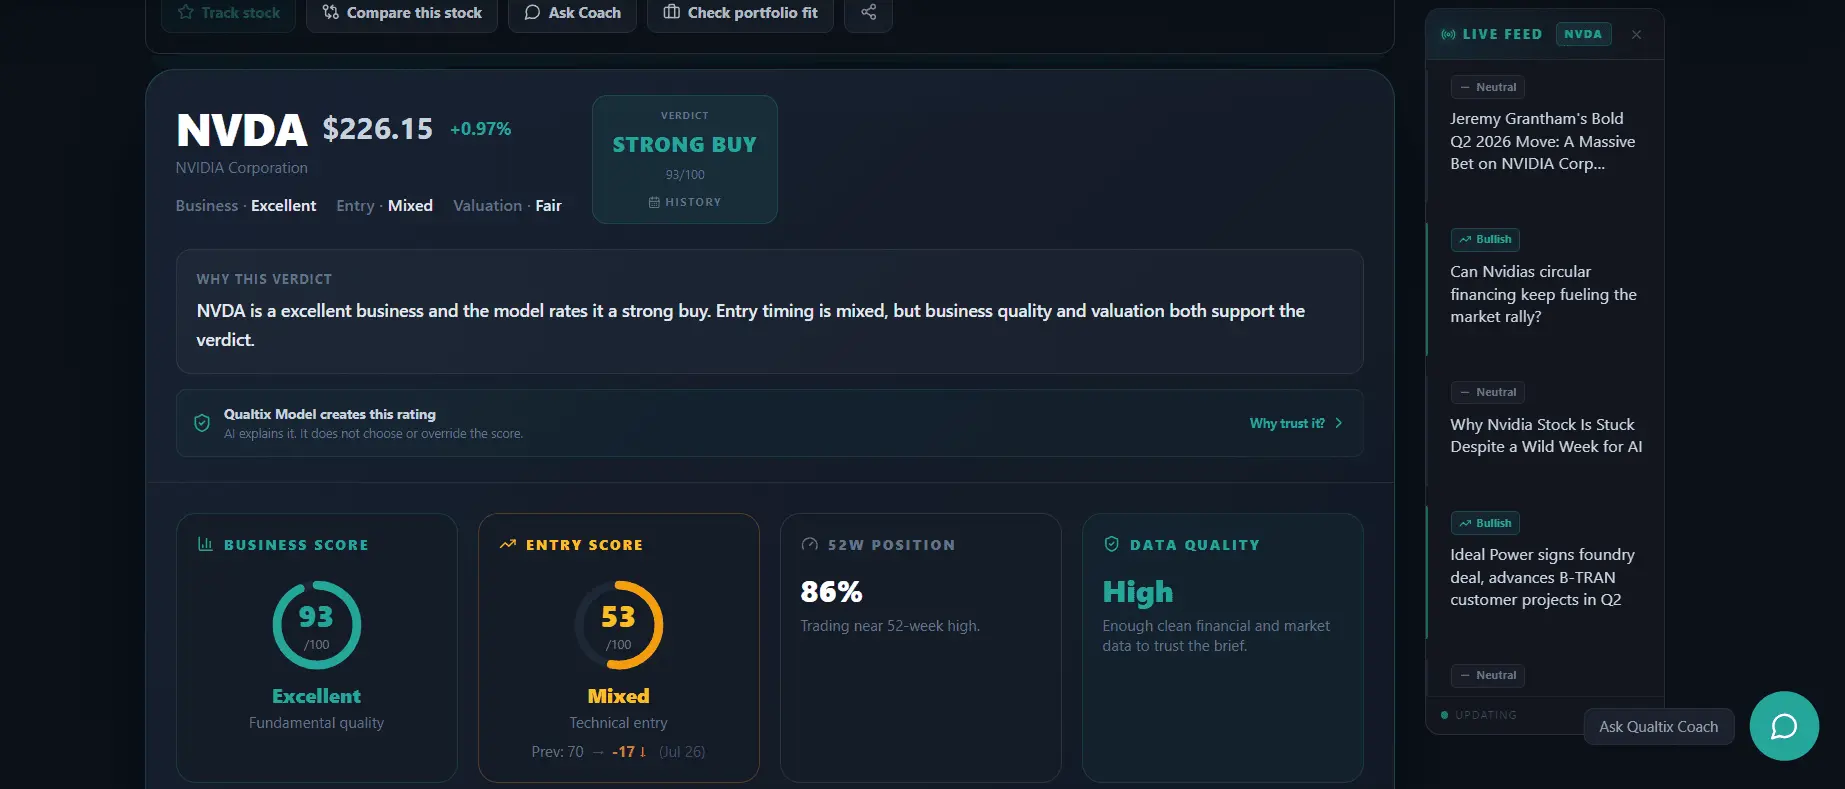
Task: Open Check portfolio fit
Action: pos(740,13)
